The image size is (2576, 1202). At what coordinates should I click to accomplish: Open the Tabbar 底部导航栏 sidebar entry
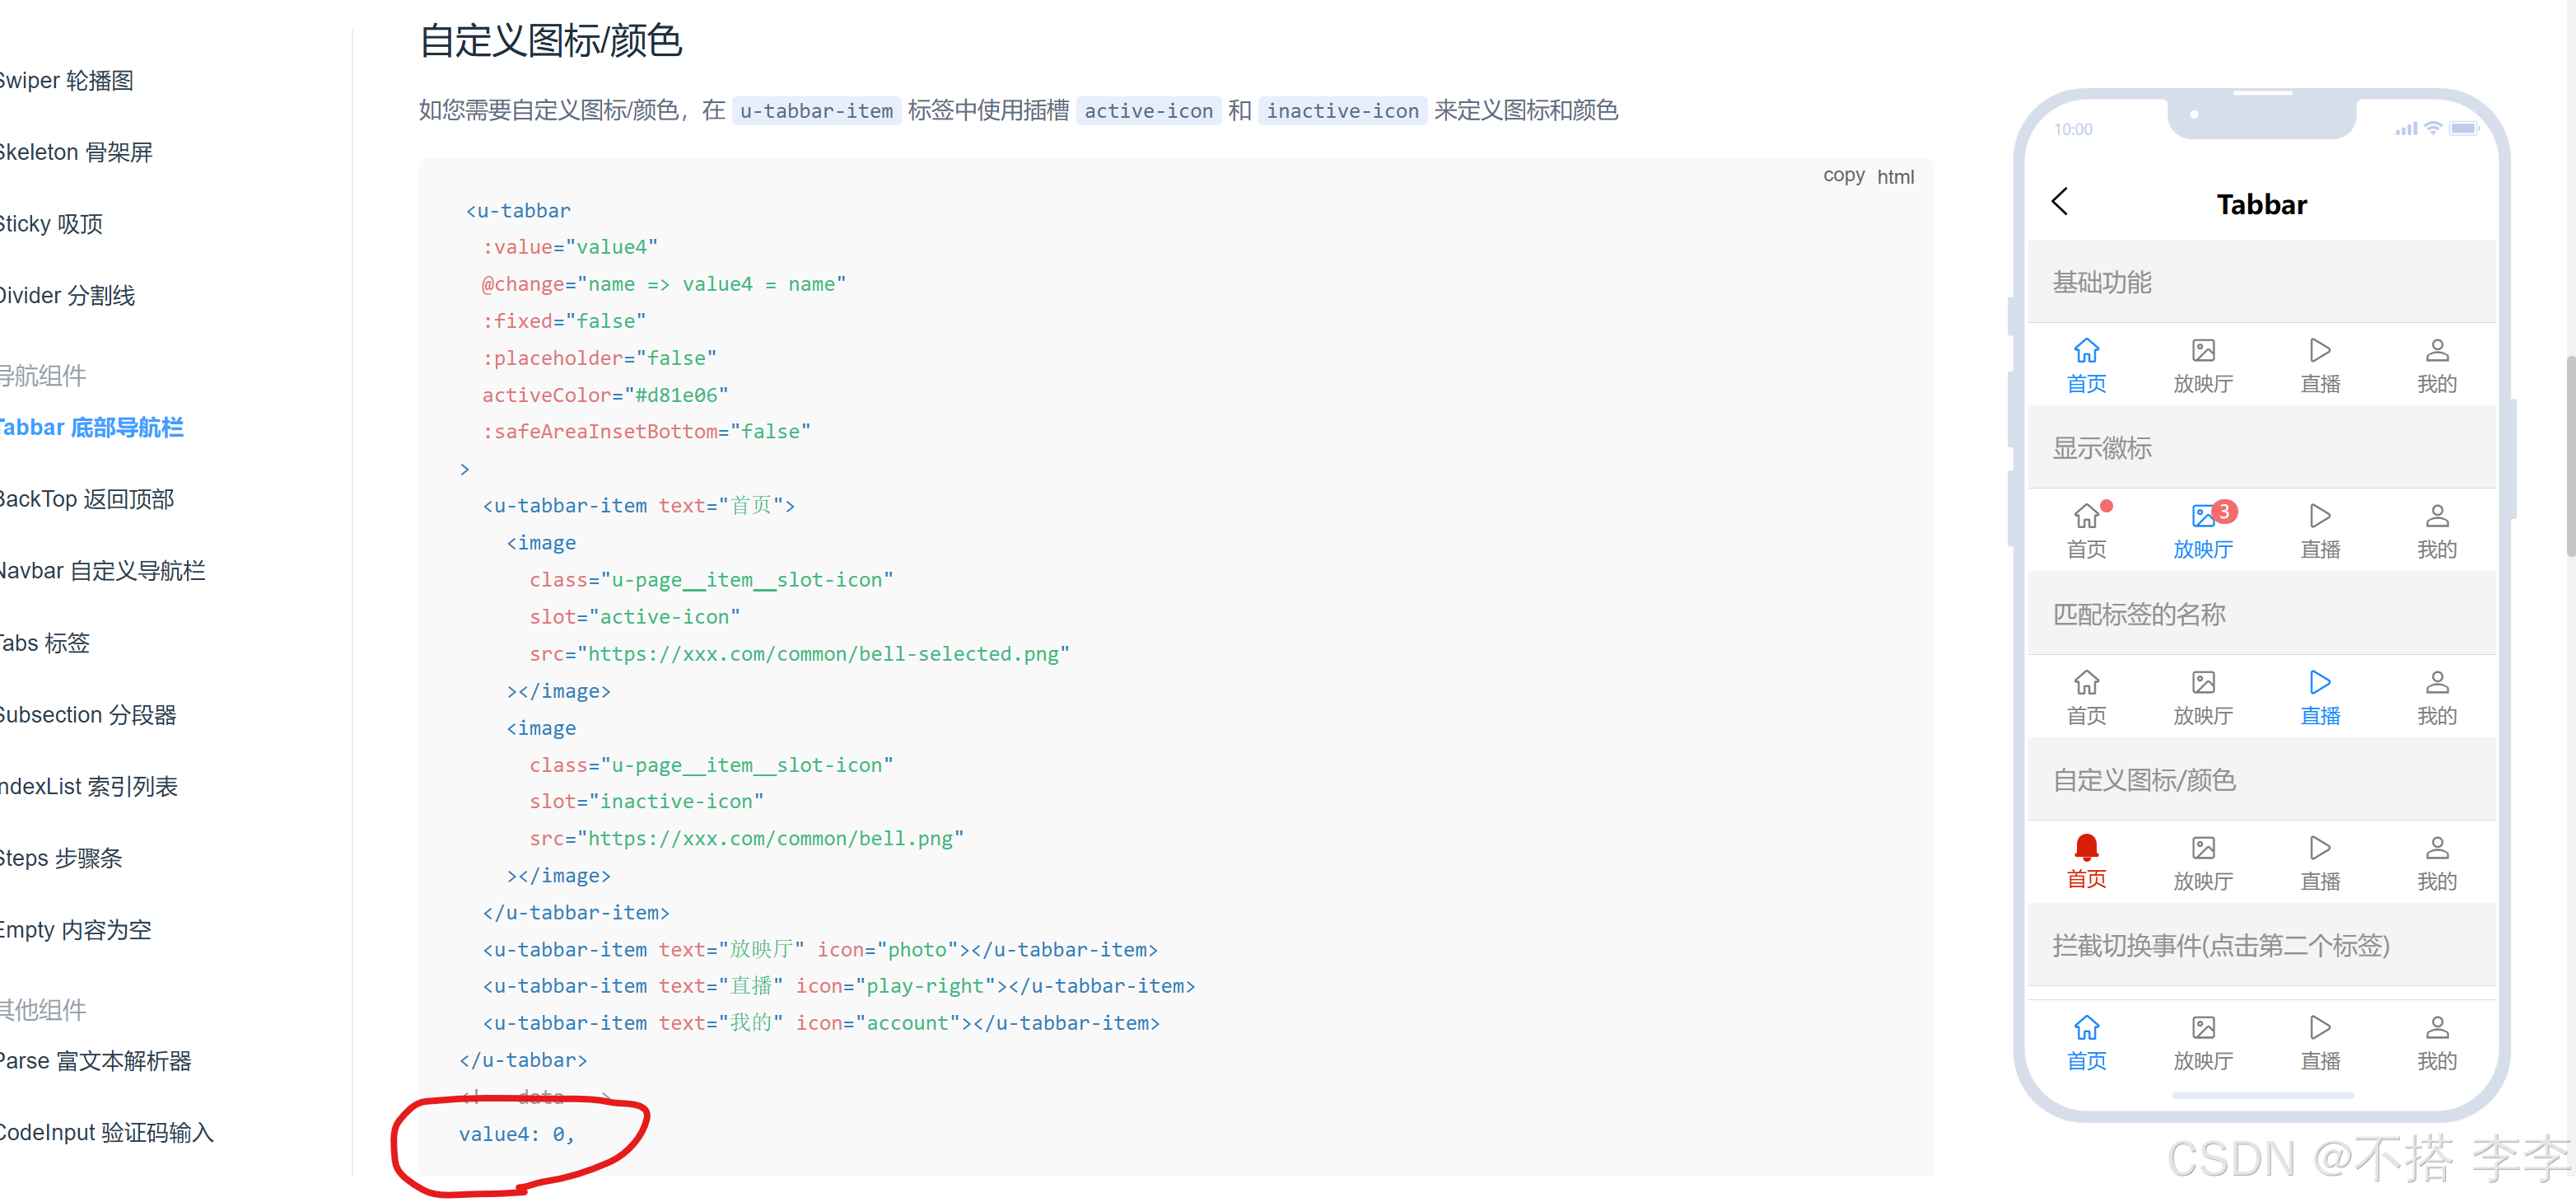91,427
